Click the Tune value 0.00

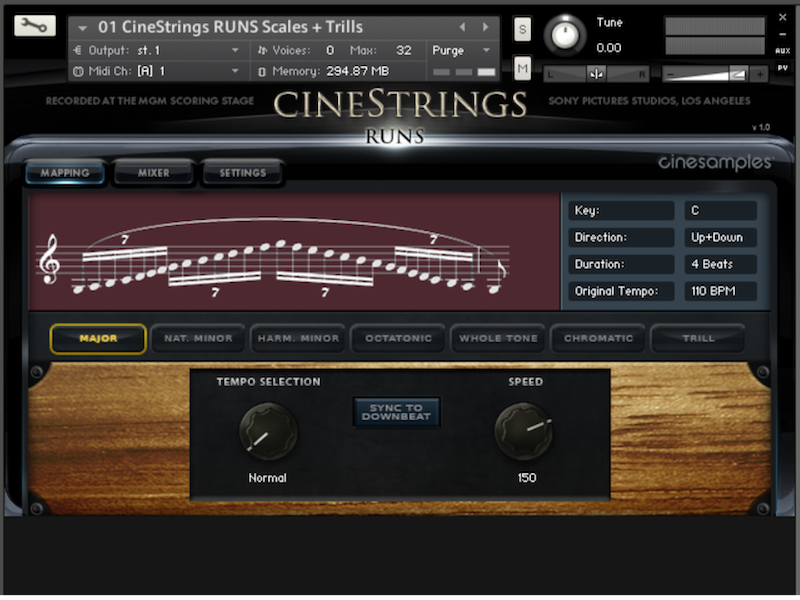click(x=609, y=48)
